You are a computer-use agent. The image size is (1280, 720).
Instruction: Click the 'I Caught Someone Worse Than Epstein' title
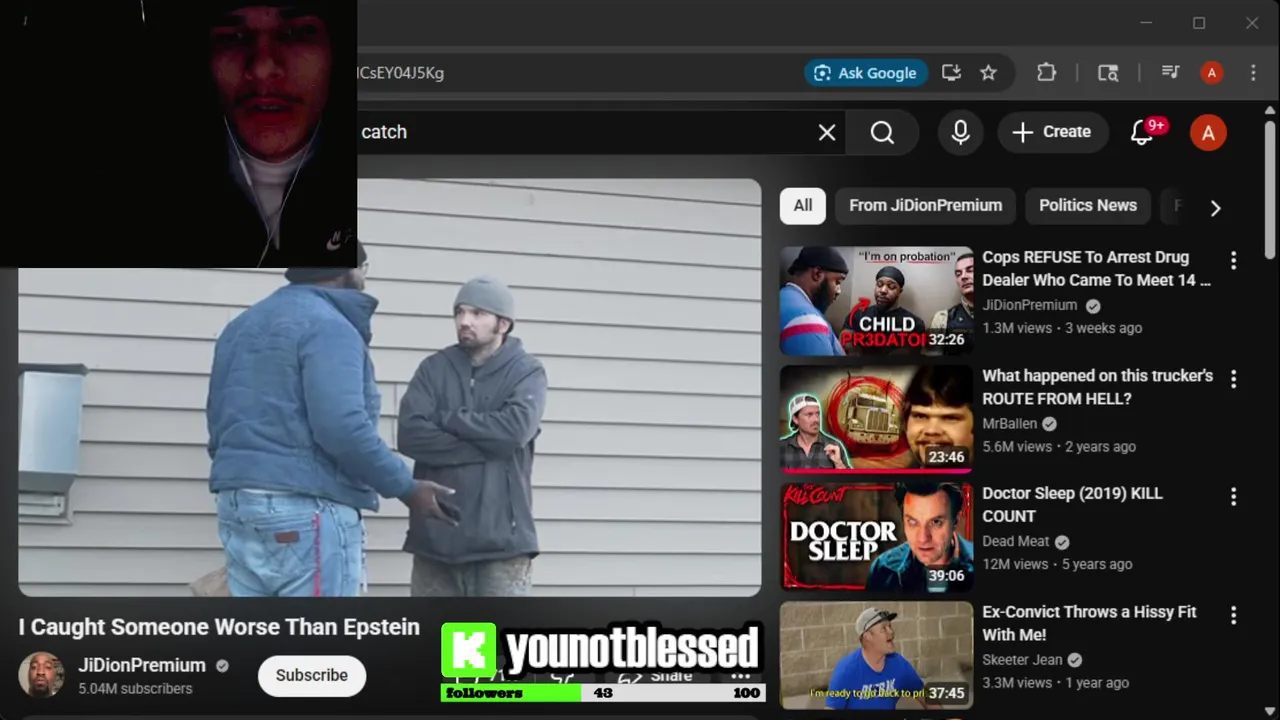tap(219, 627)
